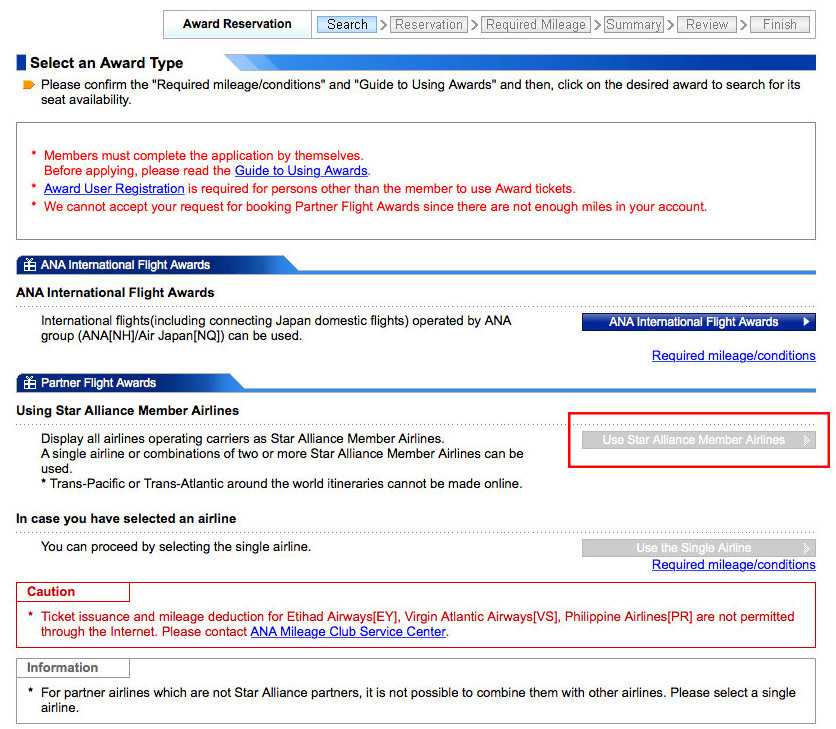
Task: Click the gift icon beside Partner Flight Awards
Action: (29, 383)
